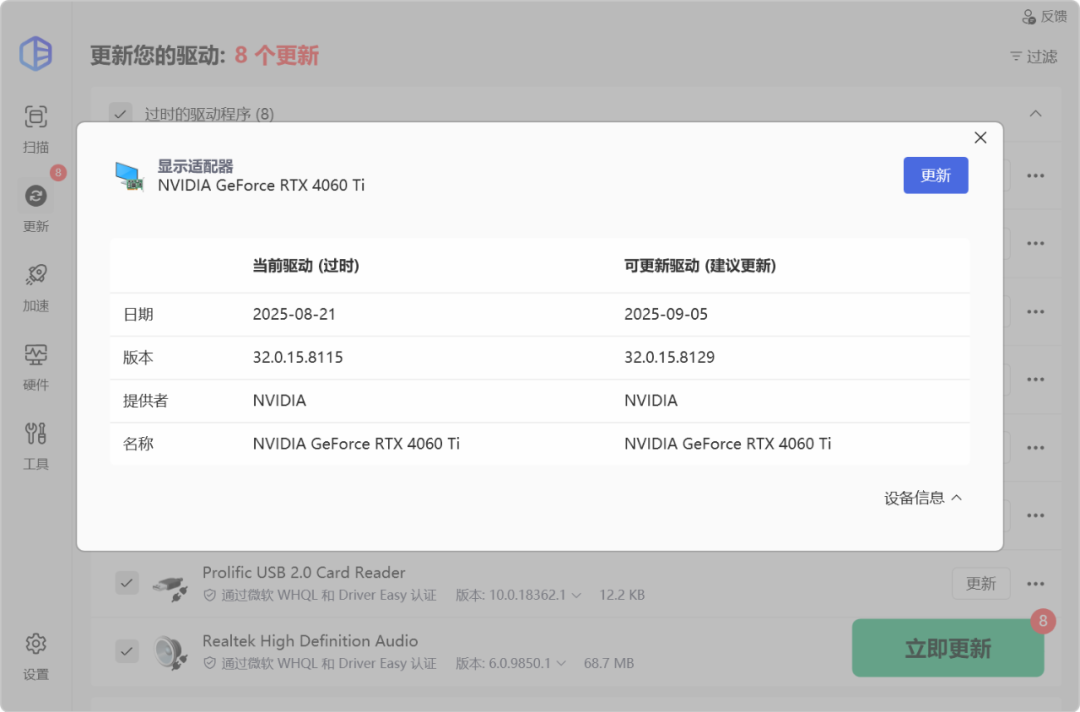1080x712 pixels.
Task: Click the new driver date 2025-09-05
Action: 666,314
